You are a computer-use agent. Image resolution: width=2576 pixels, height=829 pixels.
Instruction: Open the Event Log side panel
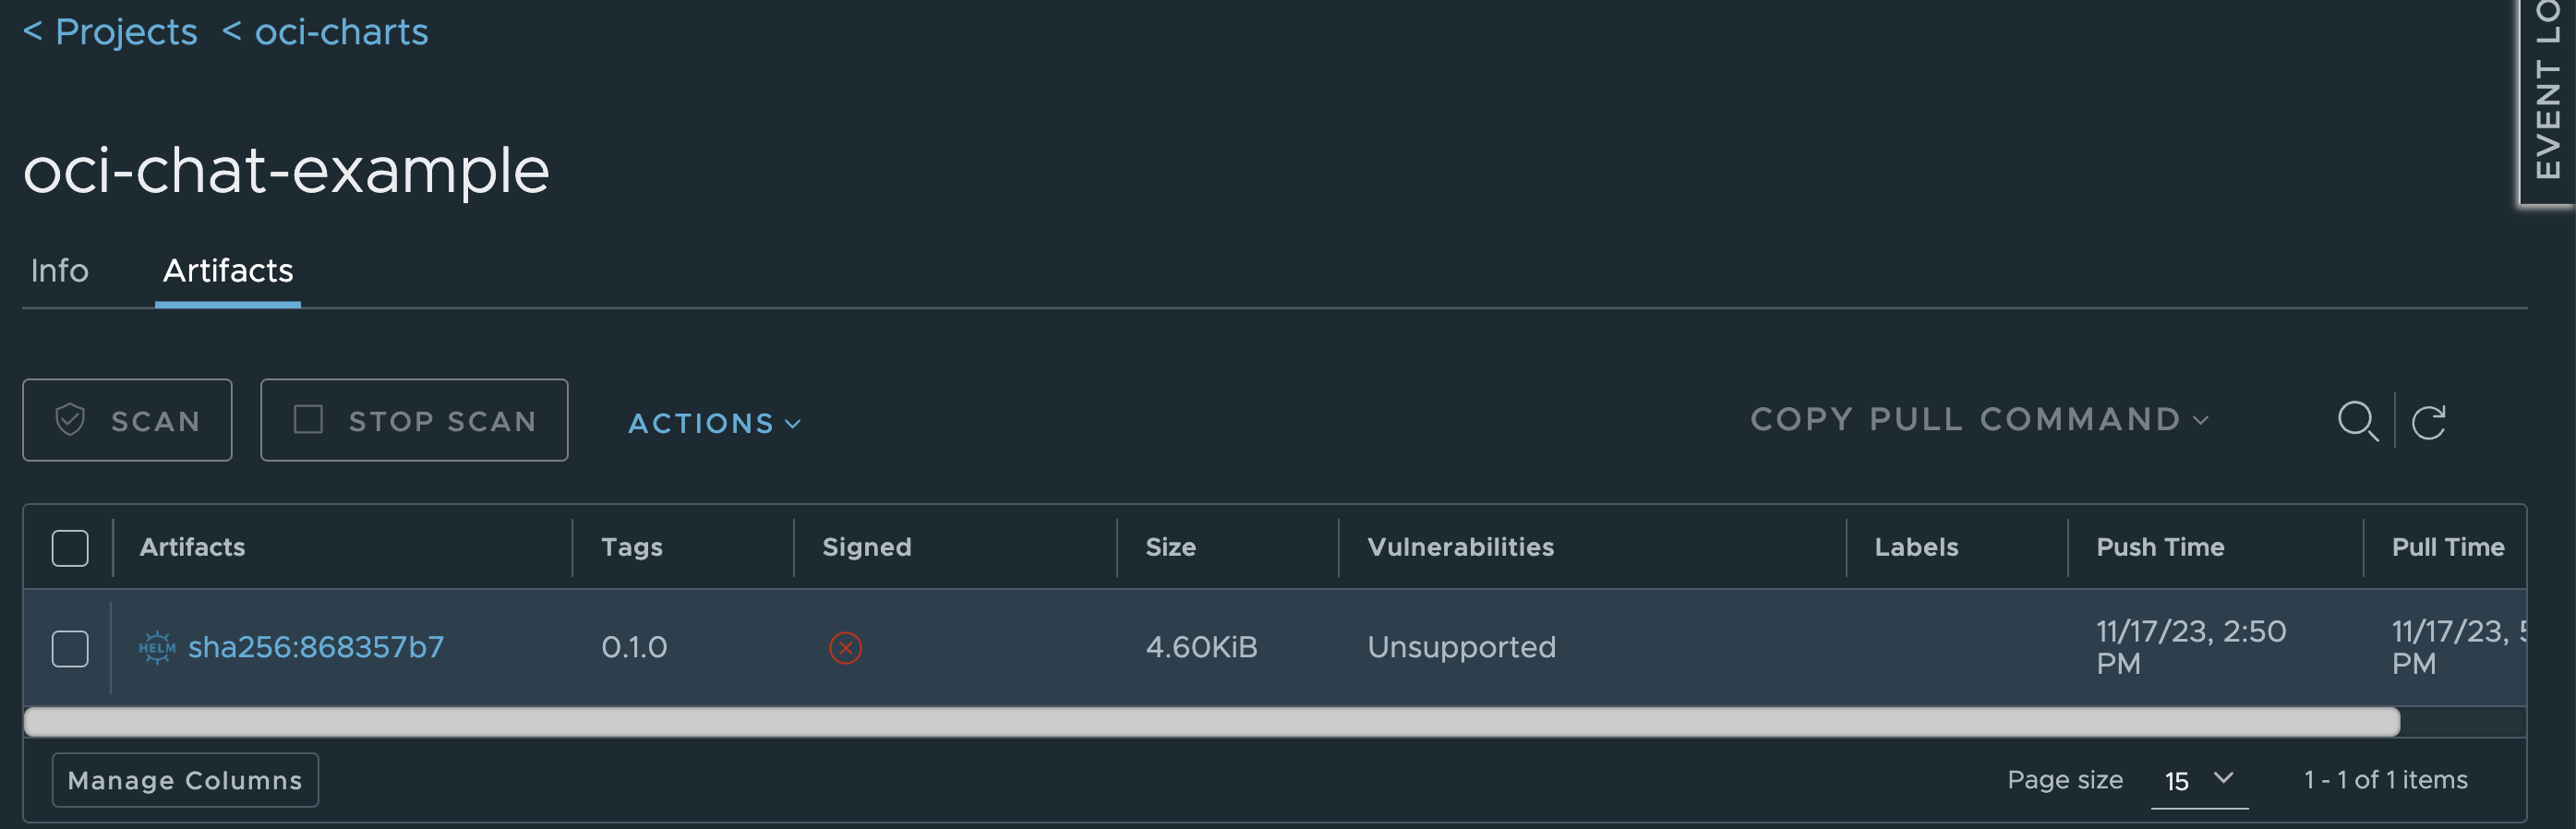[2547, 100]
